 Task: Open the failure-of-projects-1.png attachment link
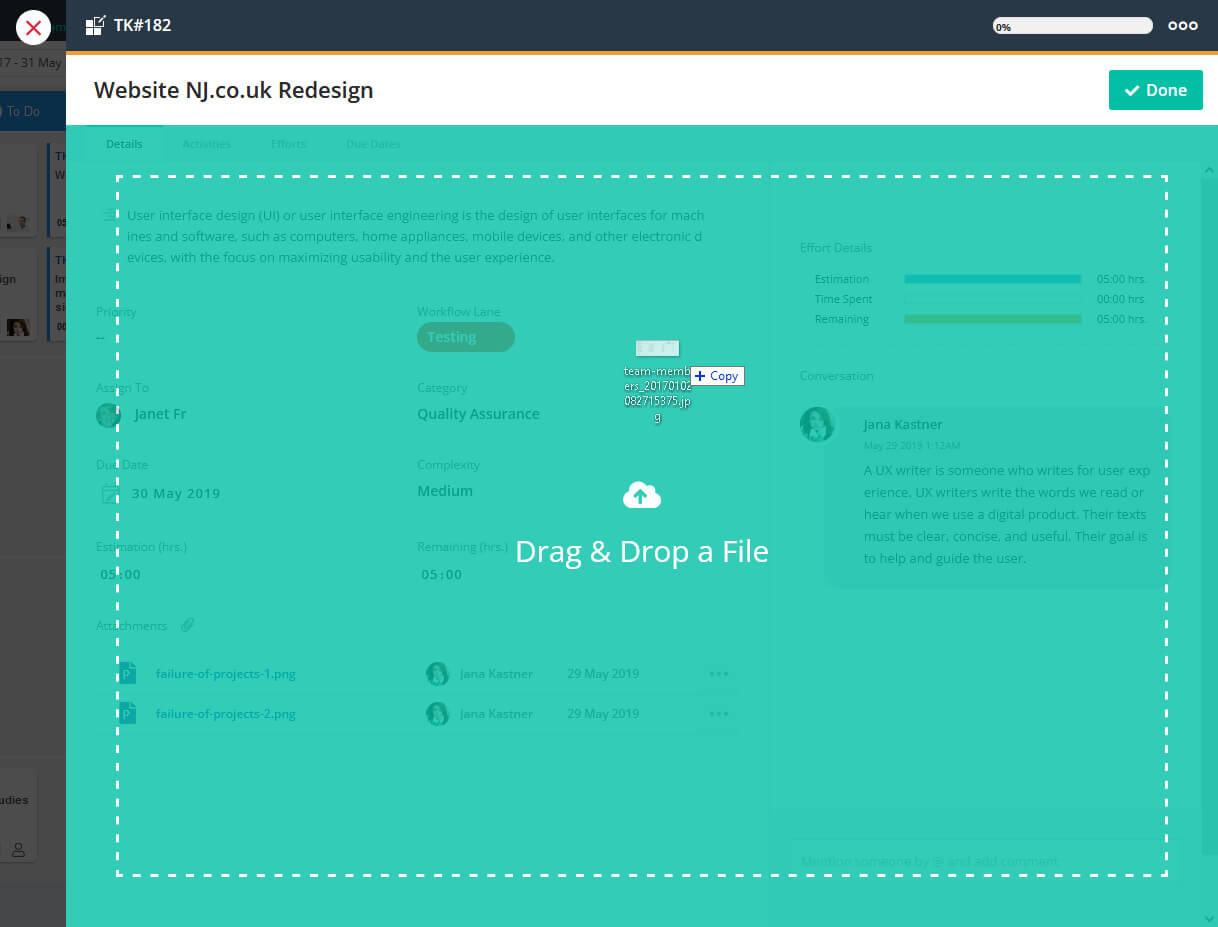[225, 673]
